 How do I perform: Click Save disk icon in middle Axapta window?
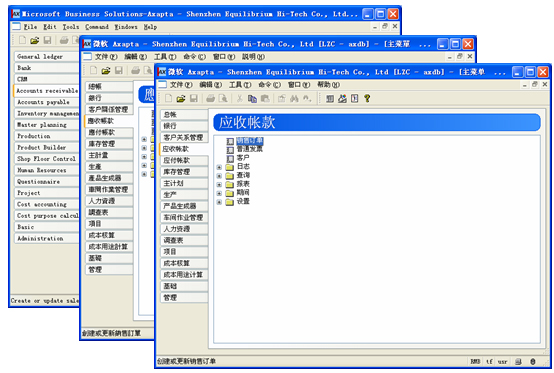click(119, 71)
